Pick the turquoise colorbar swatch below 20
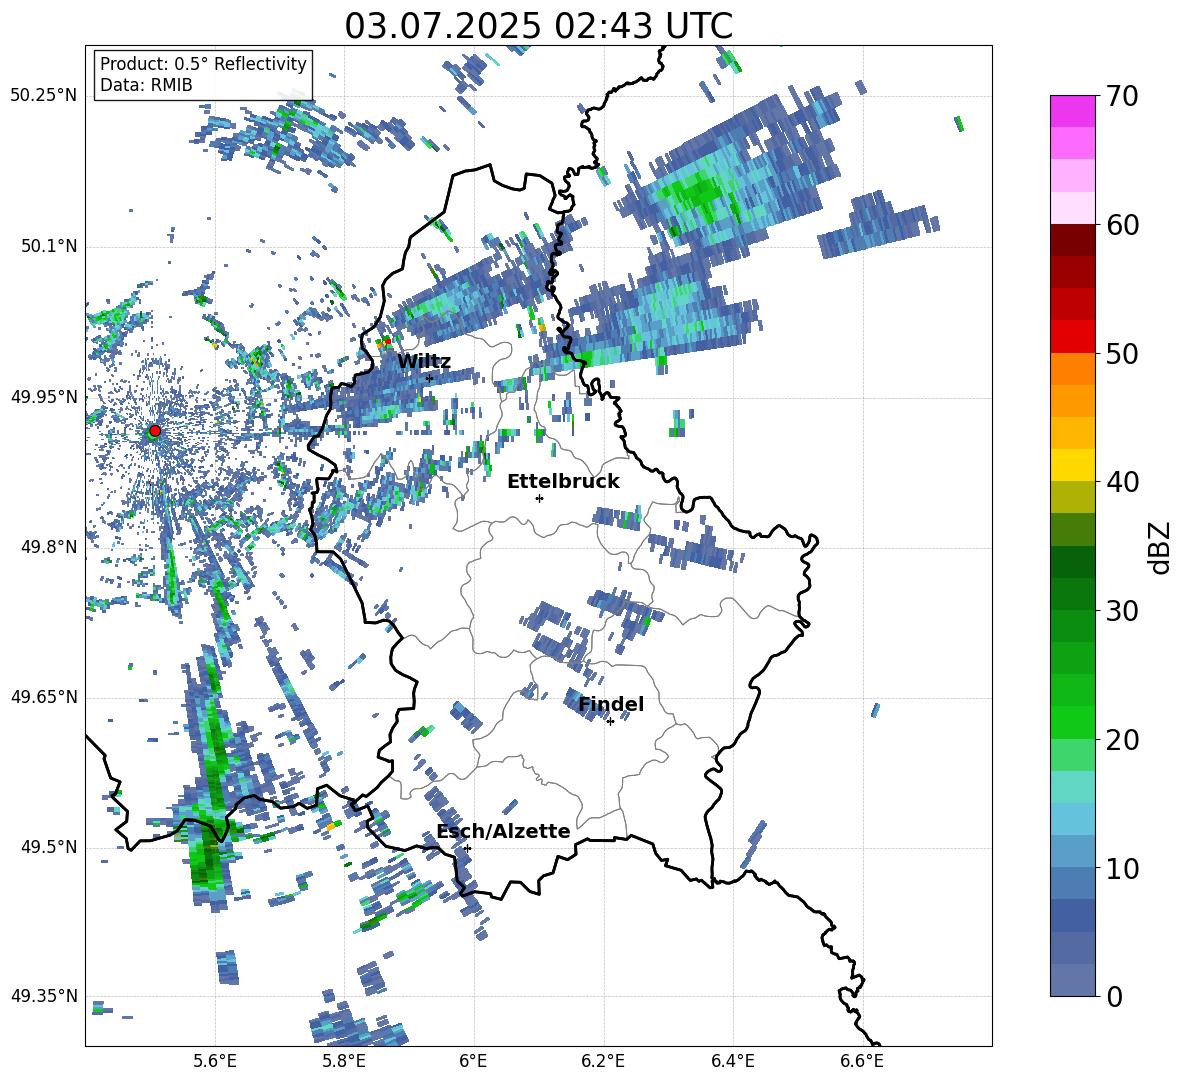This screenshot has height=1081, width=1184. click(x=1072, y=787)
